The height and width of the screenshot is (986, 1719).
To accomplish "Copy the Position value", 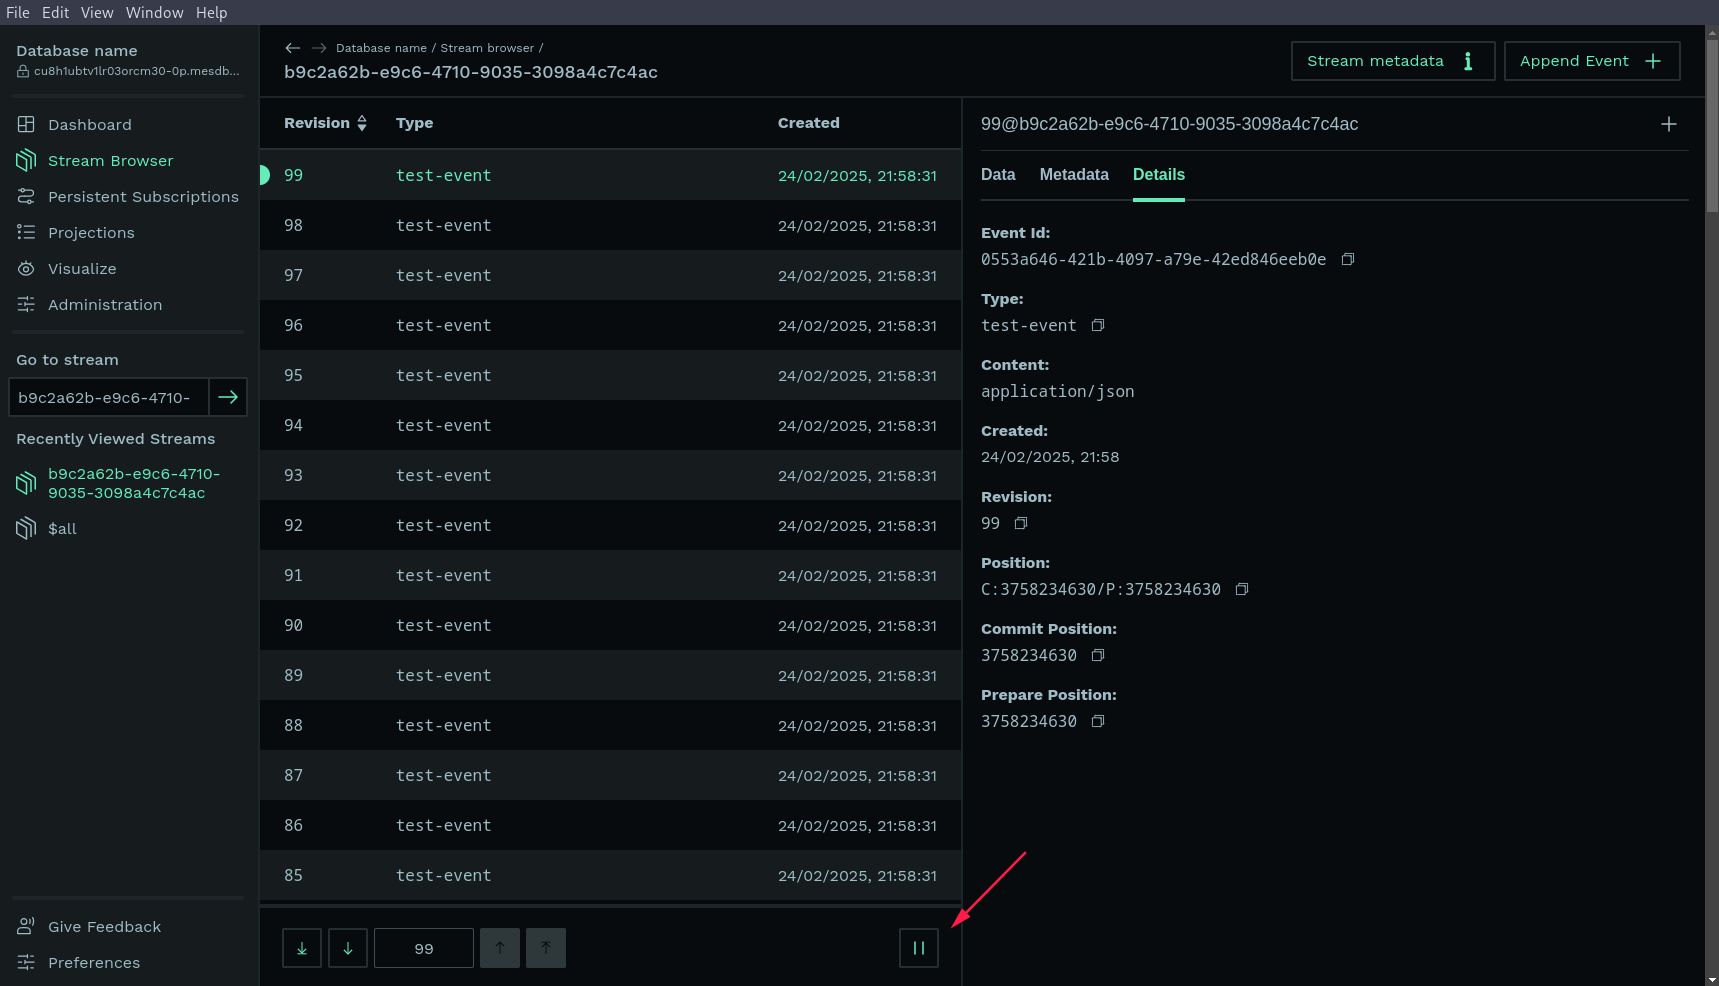I will point(1241,590).
